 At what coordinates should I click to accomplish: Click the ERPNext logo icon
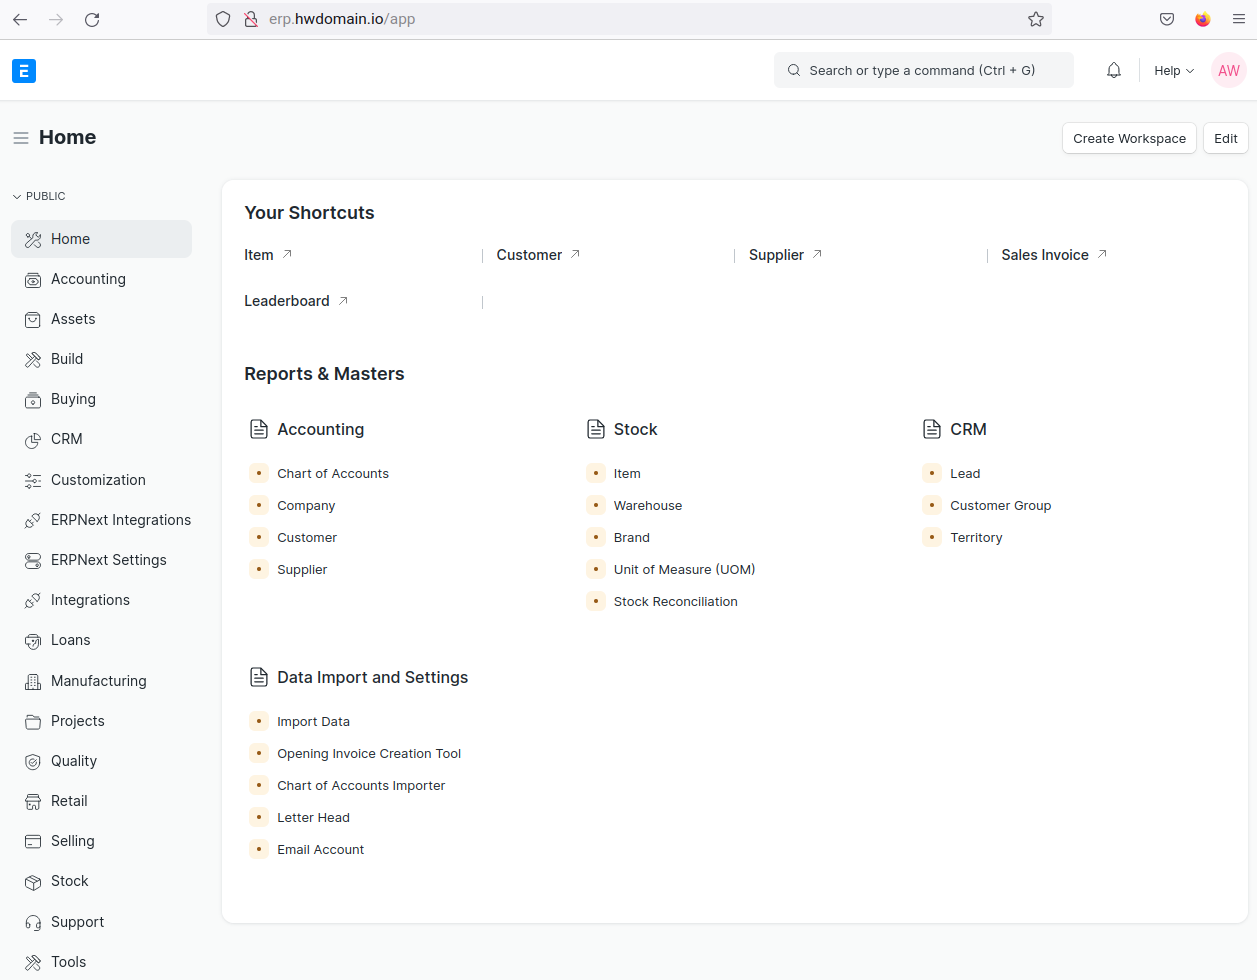point(24,71)
